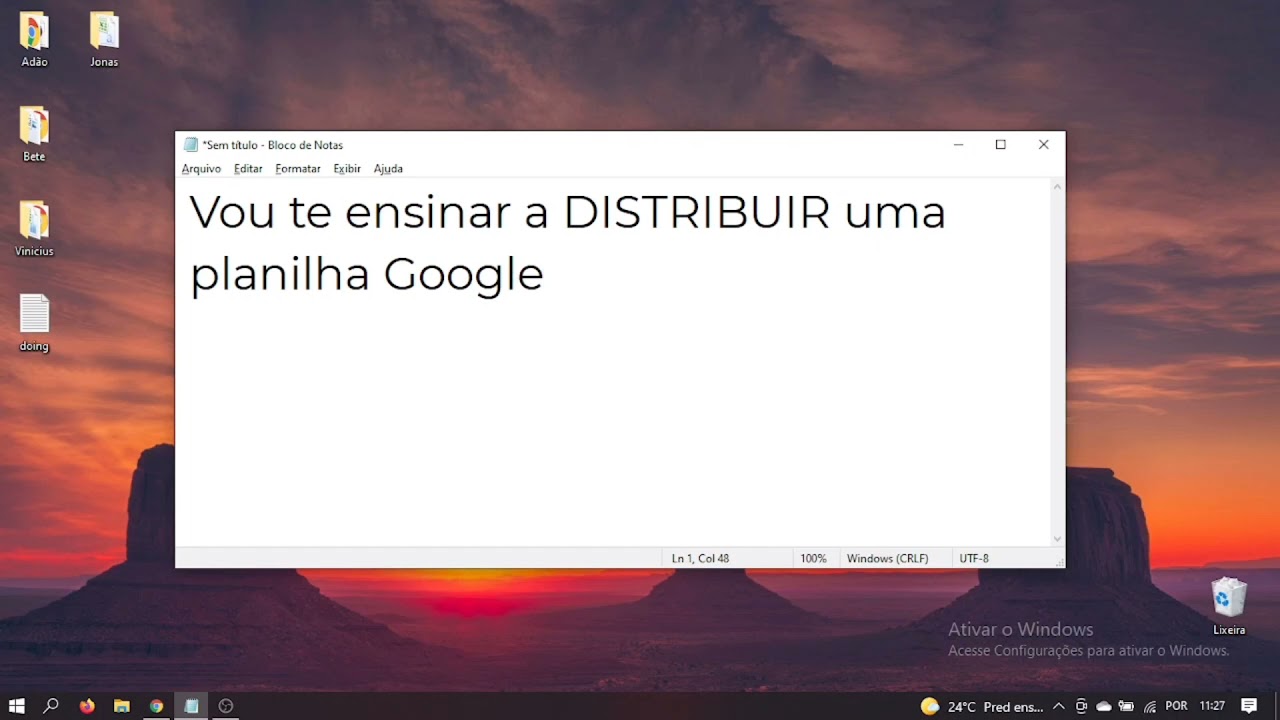Open the Arquivo menu in Notepad
The image size is (1280, 720).
coord(201,169)
